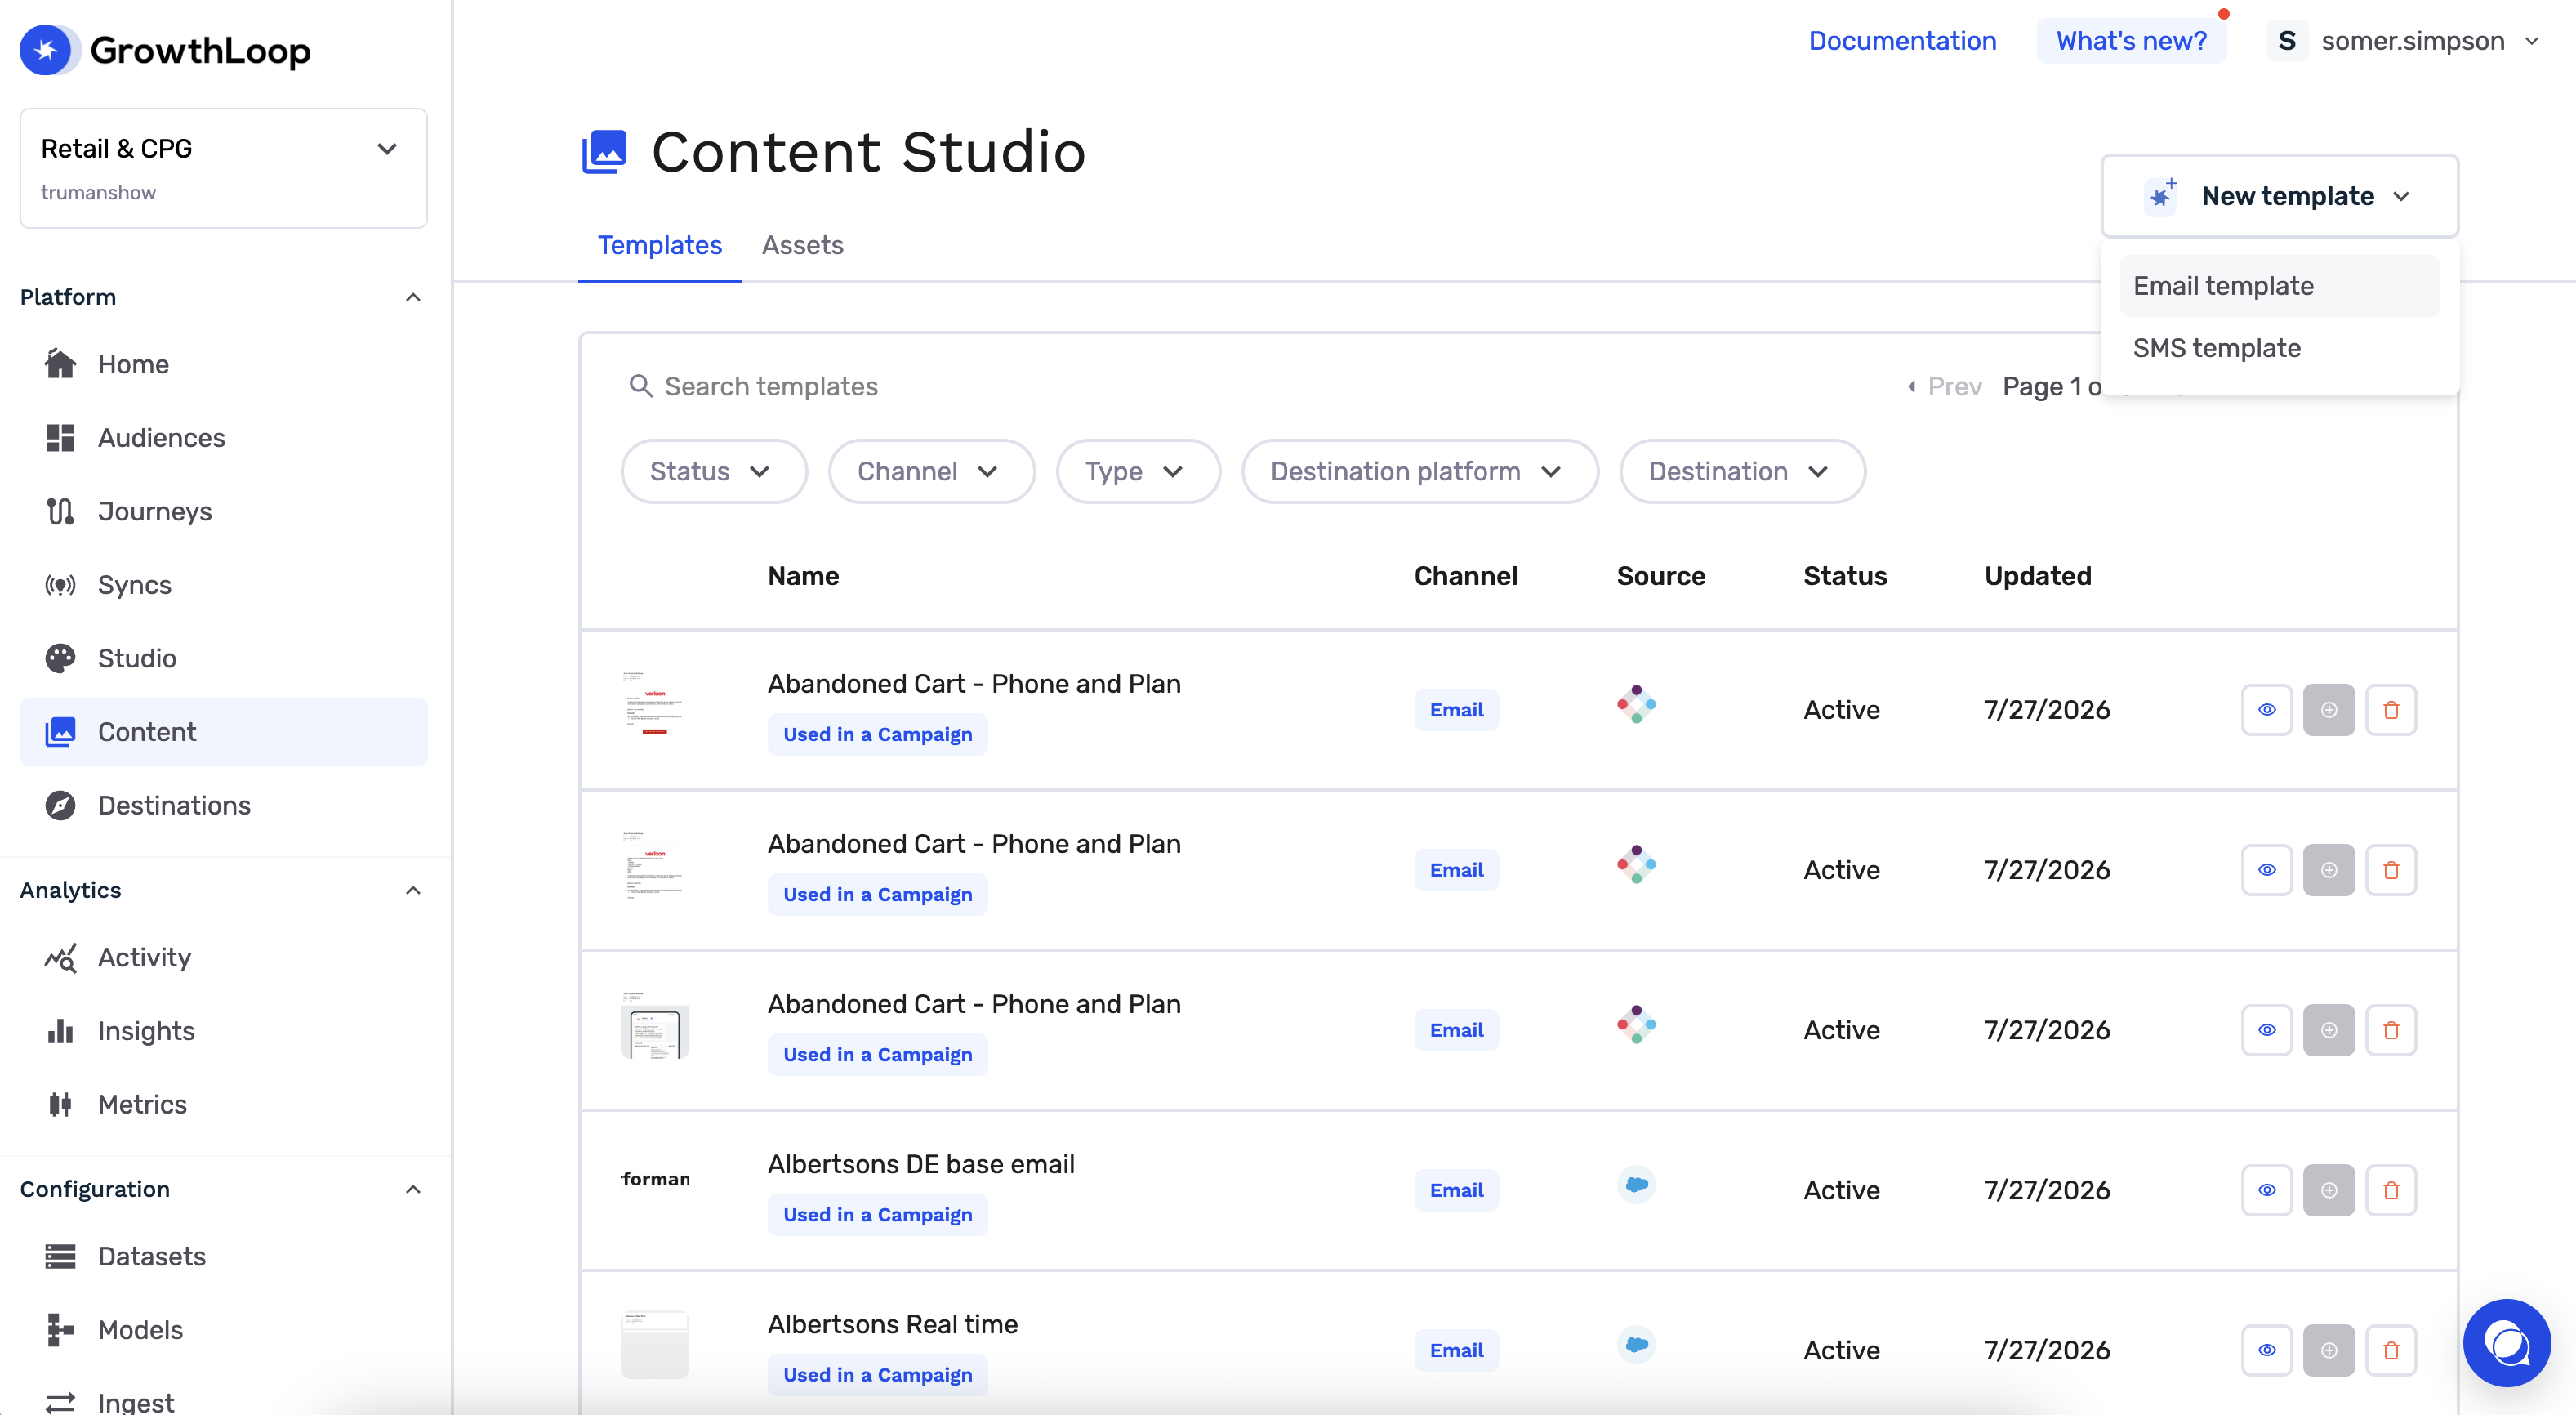Image resolution: width=2576 pixels, height=1415 pixels.
Task: Open the Type filter dropdown
Action: point(1137,471)
